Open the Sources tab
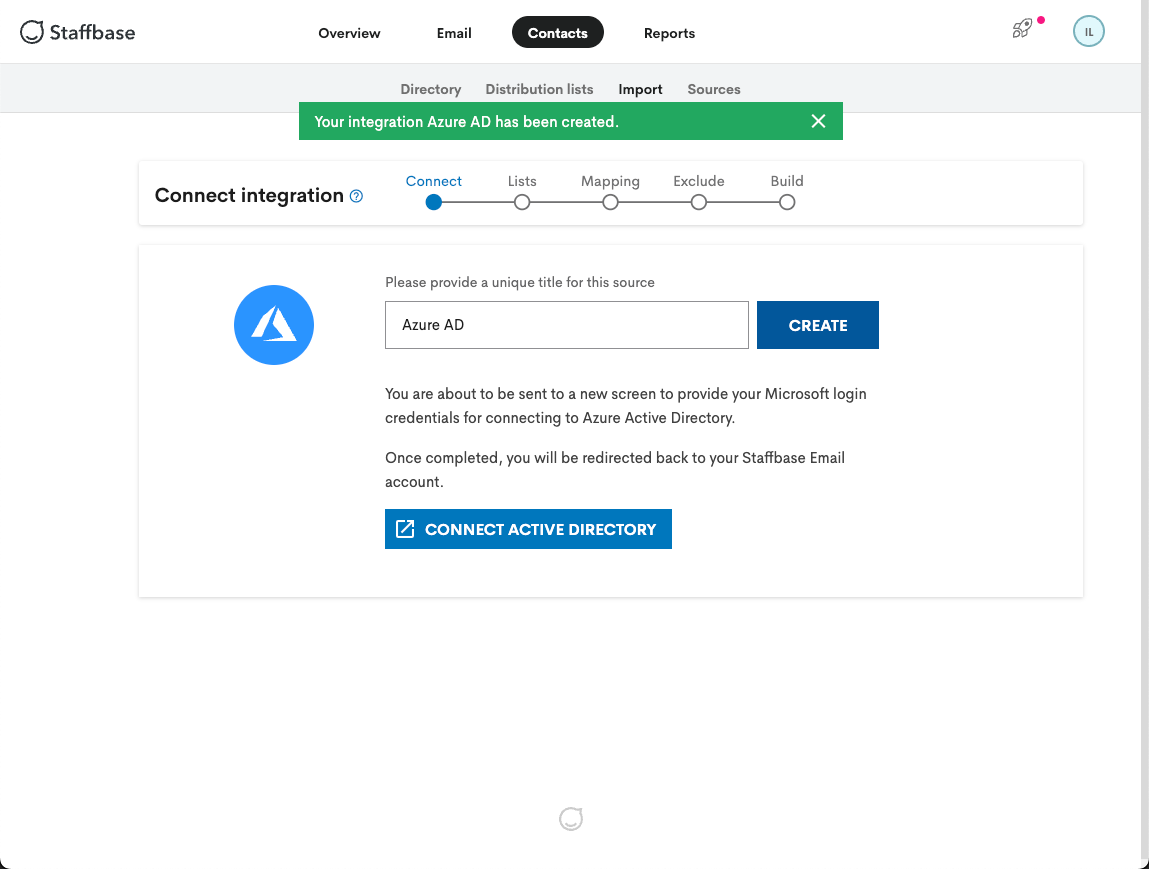 (x=714, y=89)
